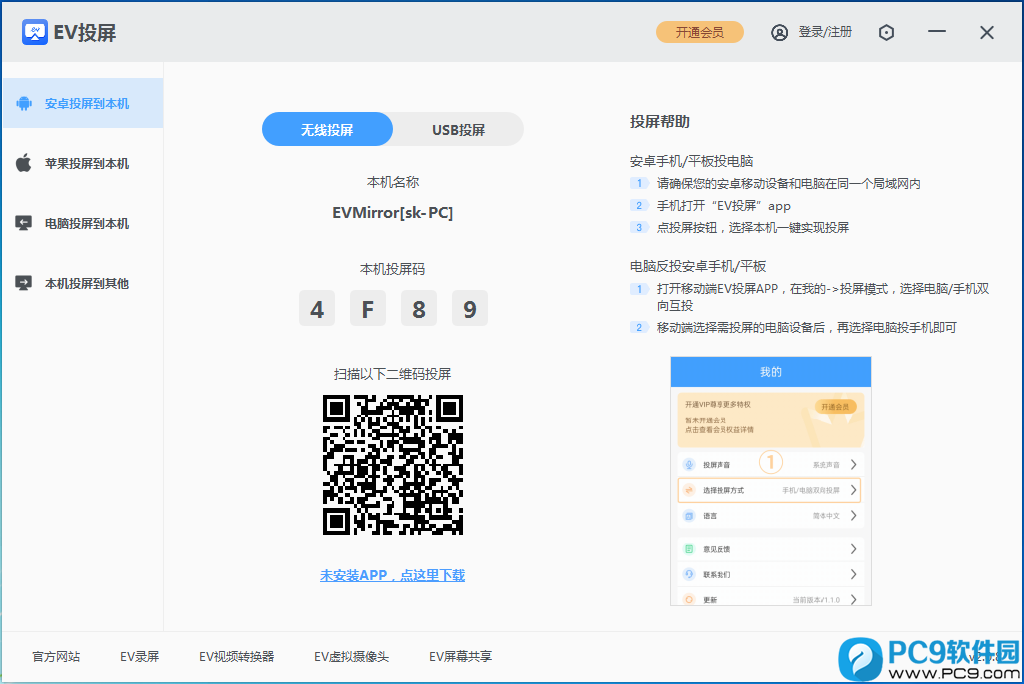Open EV视频转换器 link in footer

[236, 657]
